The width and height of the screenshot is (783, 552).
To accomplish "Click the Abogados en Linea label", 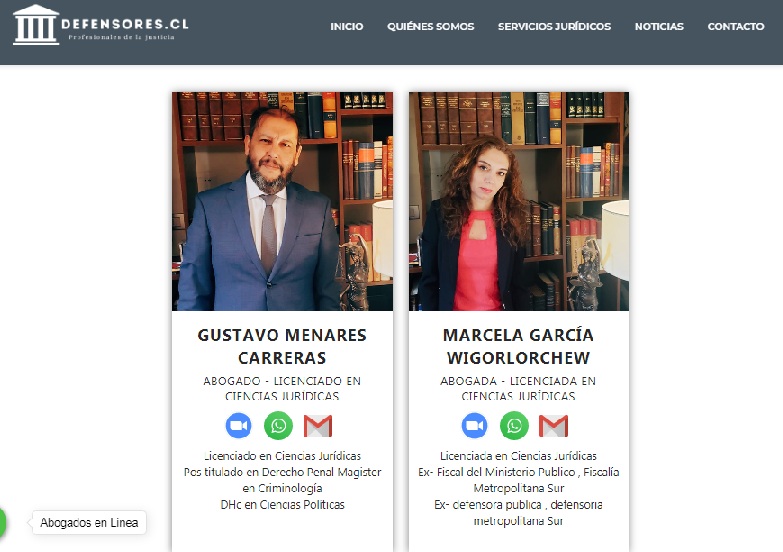I will pyautogui.click(x=89, y=523).
